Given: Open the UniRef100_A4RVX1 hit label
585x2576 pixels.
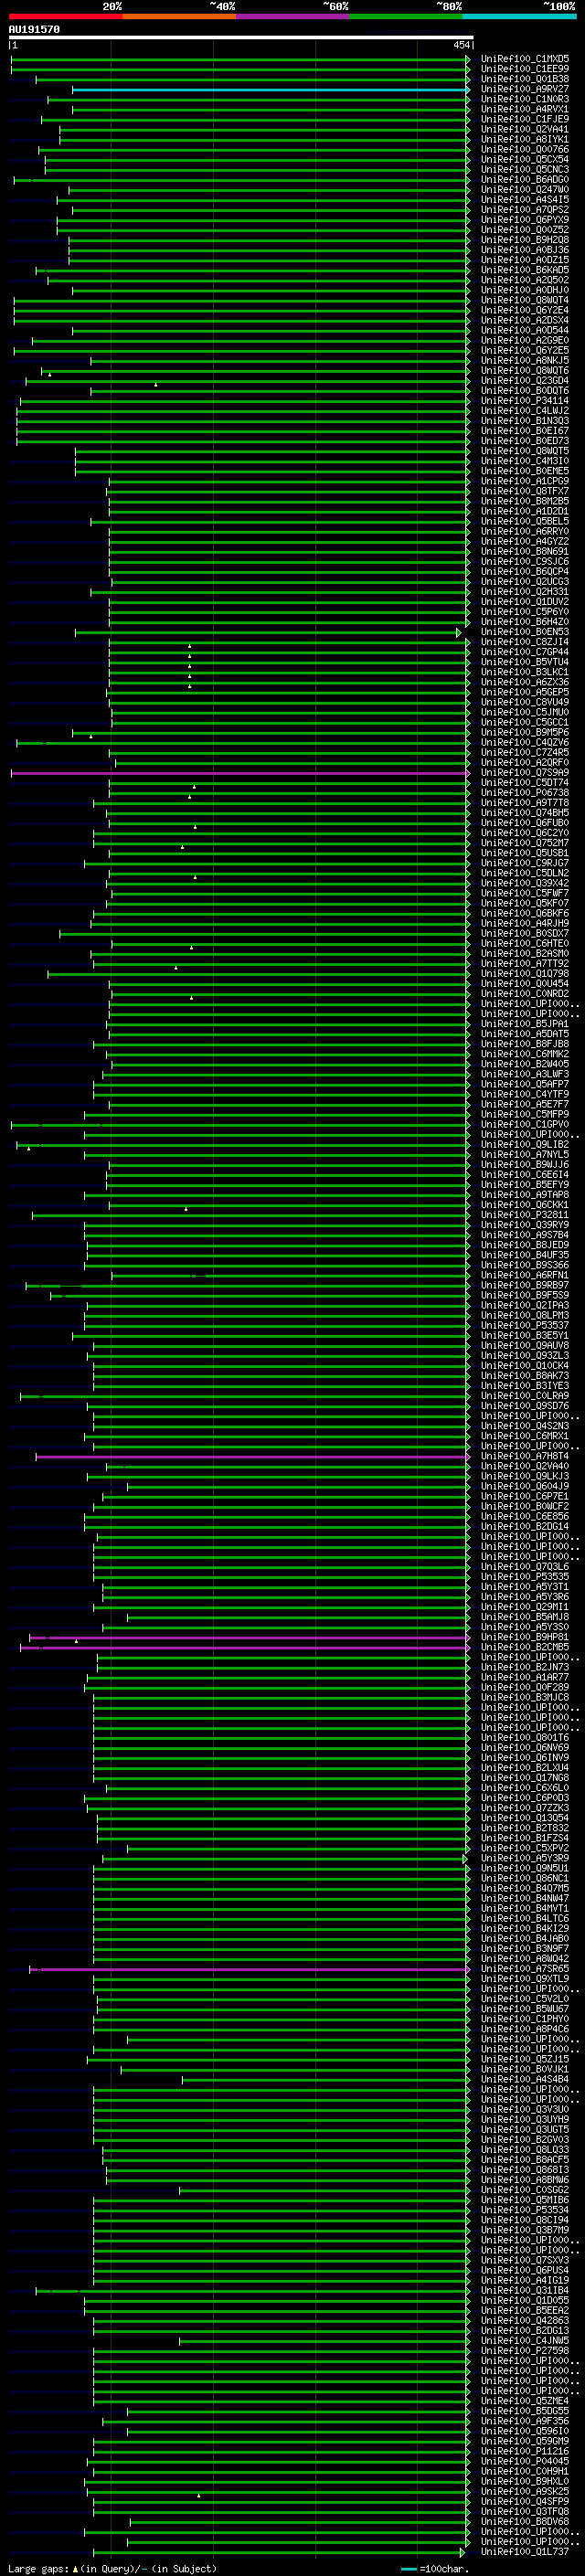Looking at the screenshot, I should coord(524,109).
